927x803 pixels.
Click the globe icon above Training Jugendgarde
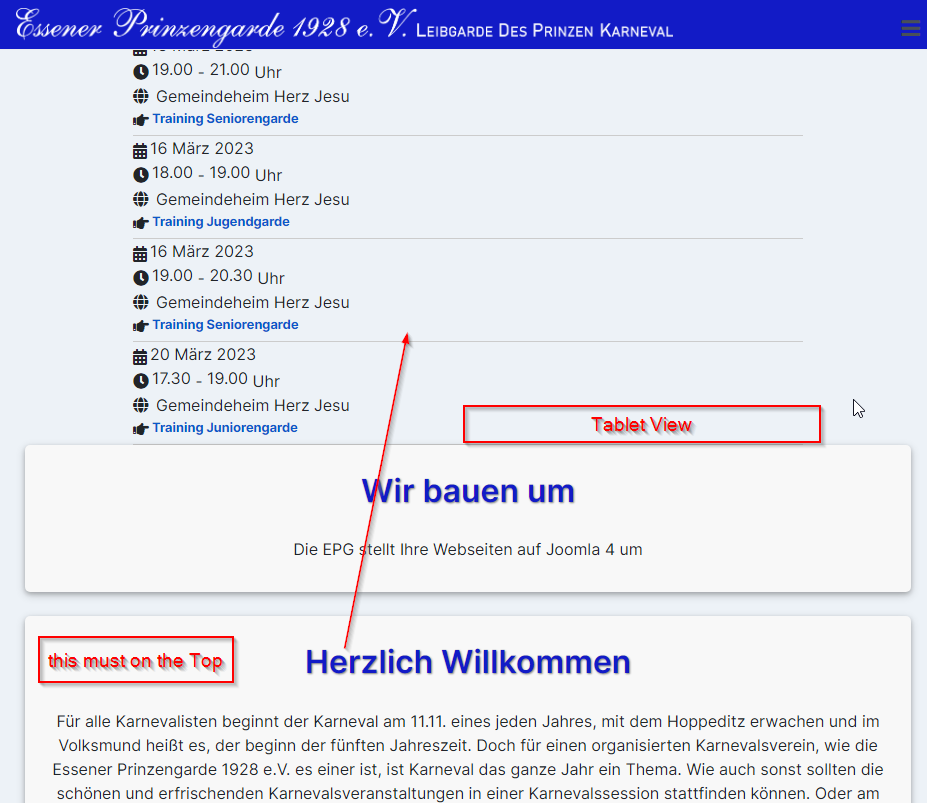pyautogui.click(x=141, y=199)
